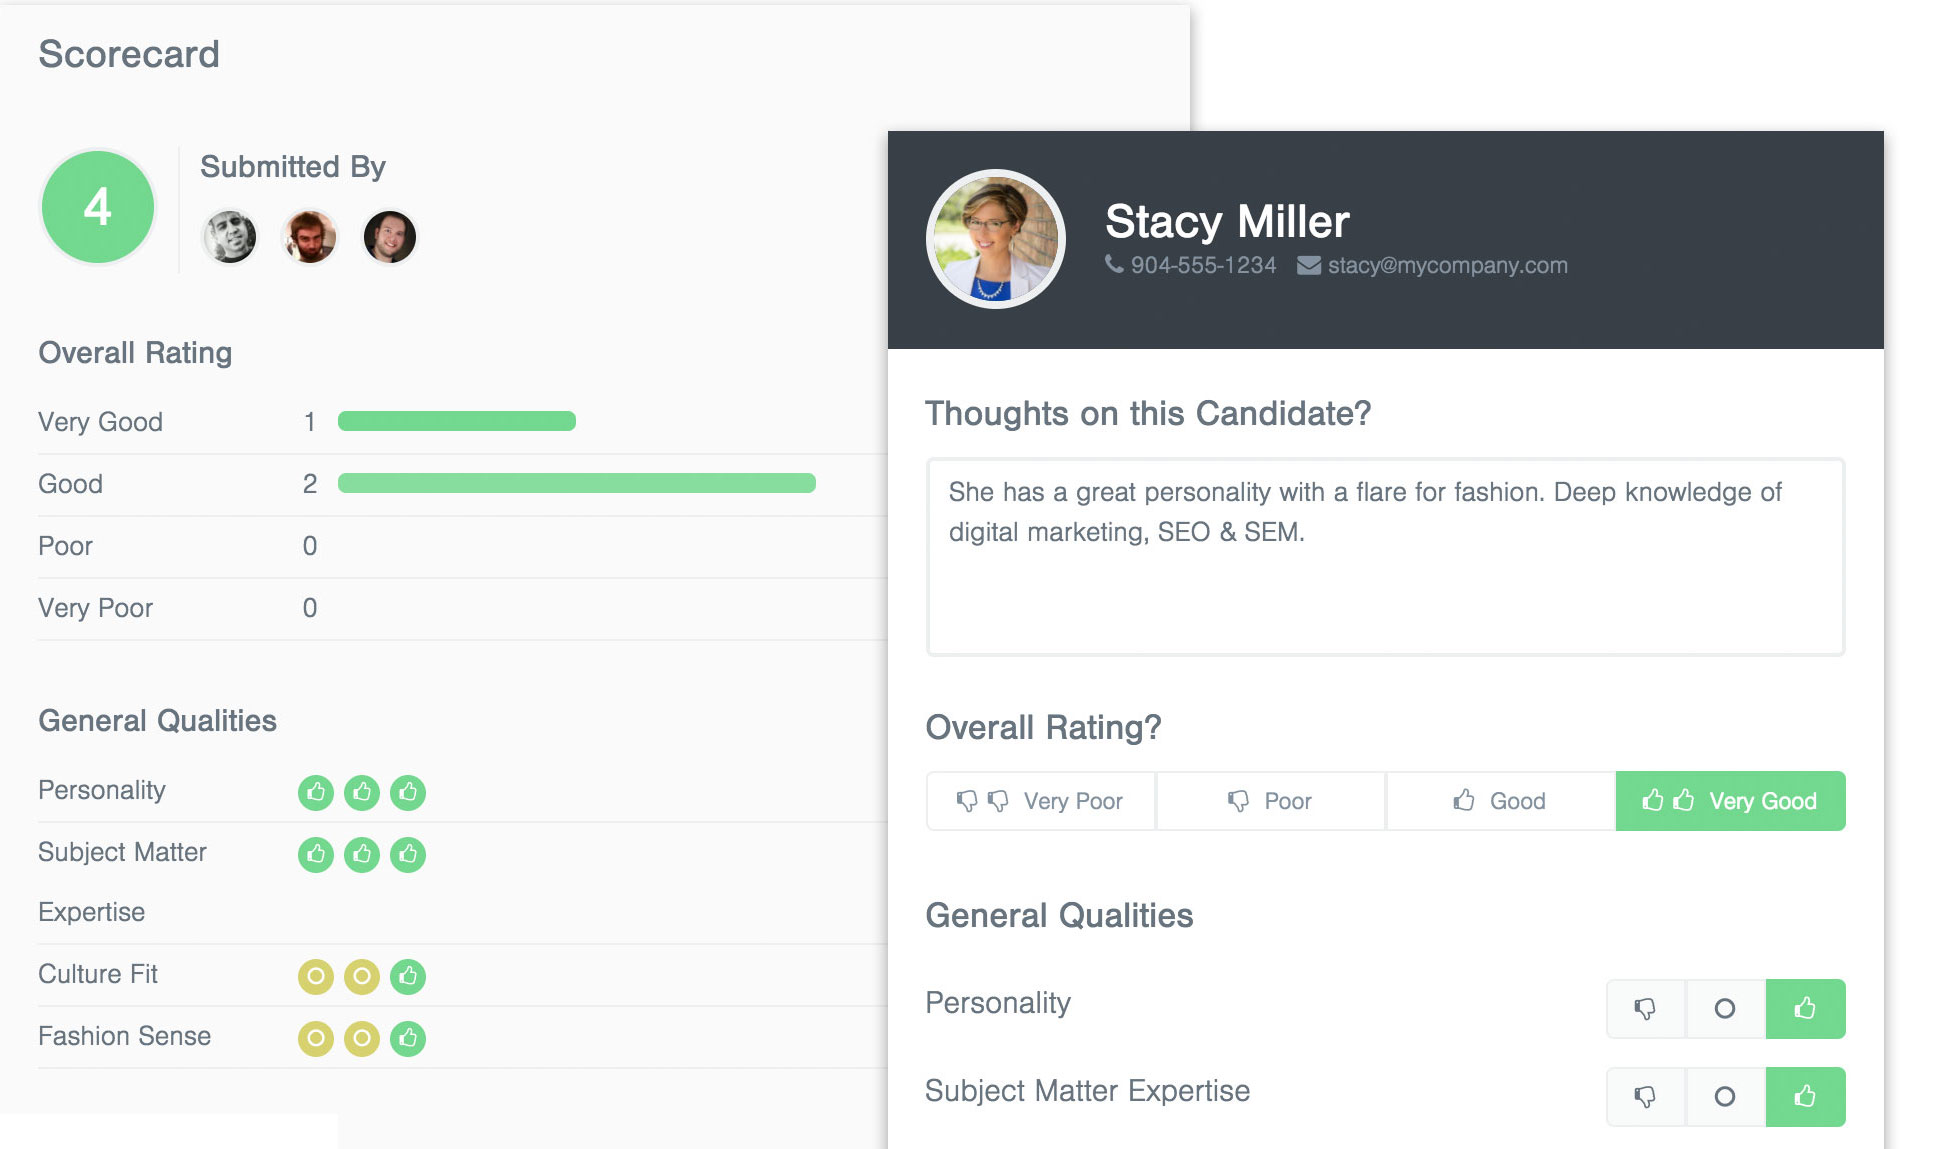Screen dimensions: 1946x1149
Task: Click the Good rating progress bar
Action: coord(576,484)
